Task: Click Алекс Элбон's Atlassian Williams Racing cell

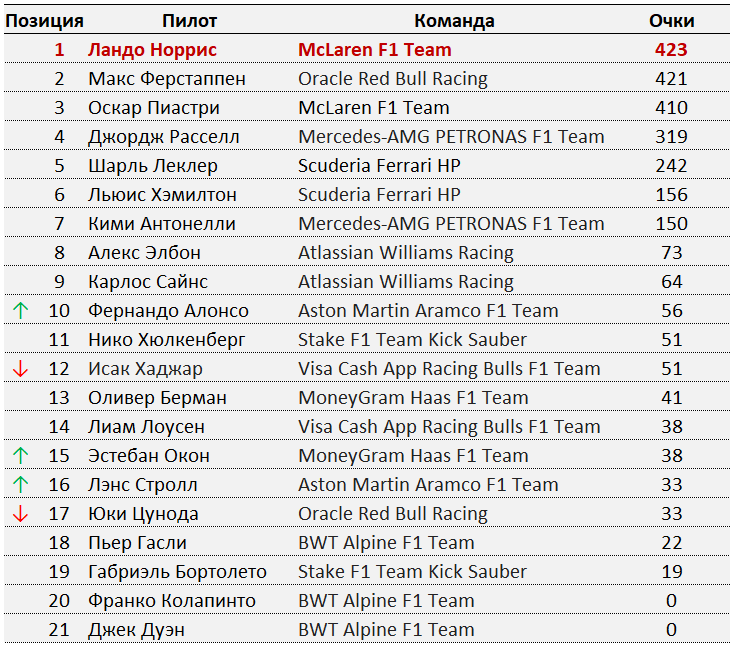Action: pyautogui.click(x=406, y=252)
